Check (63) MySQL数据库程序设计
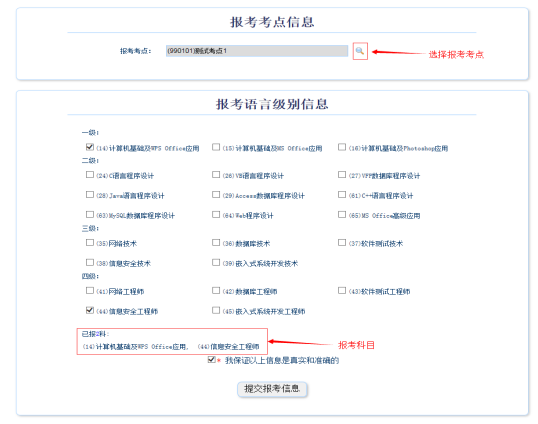 90,214
